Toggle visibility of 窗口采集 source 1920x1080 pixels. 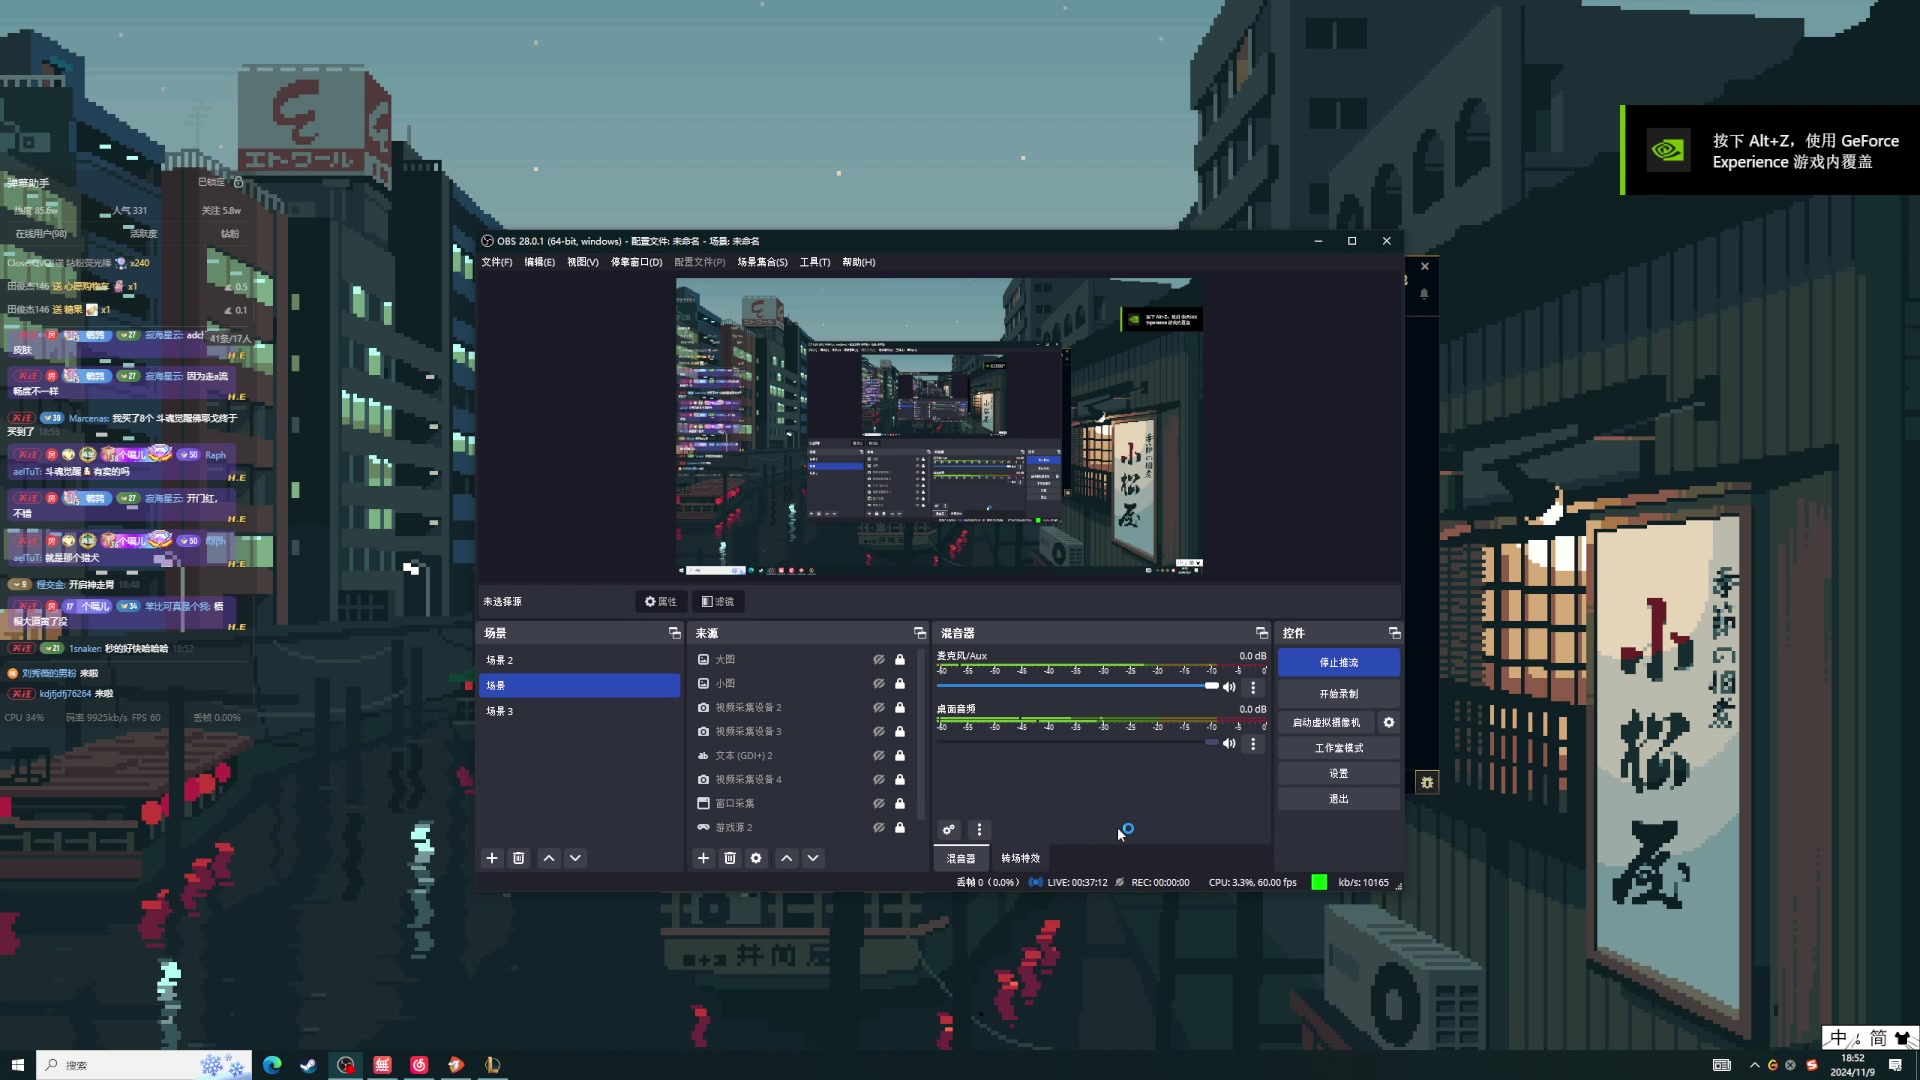878,804
